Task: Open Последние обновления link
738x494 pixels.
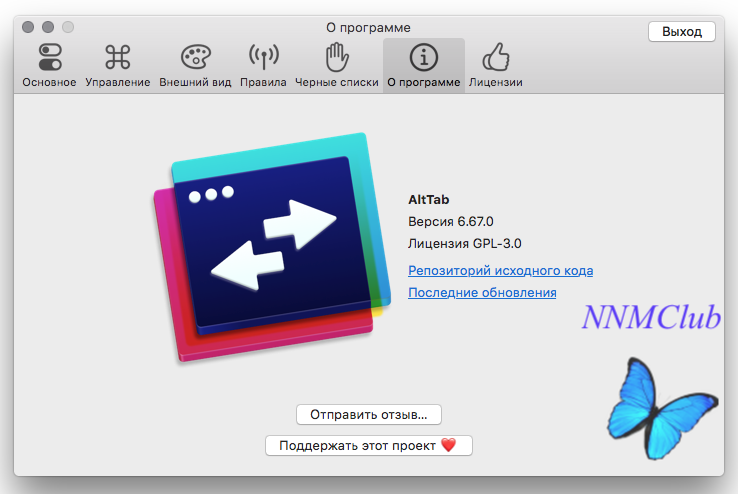Action: coord(482,293)
